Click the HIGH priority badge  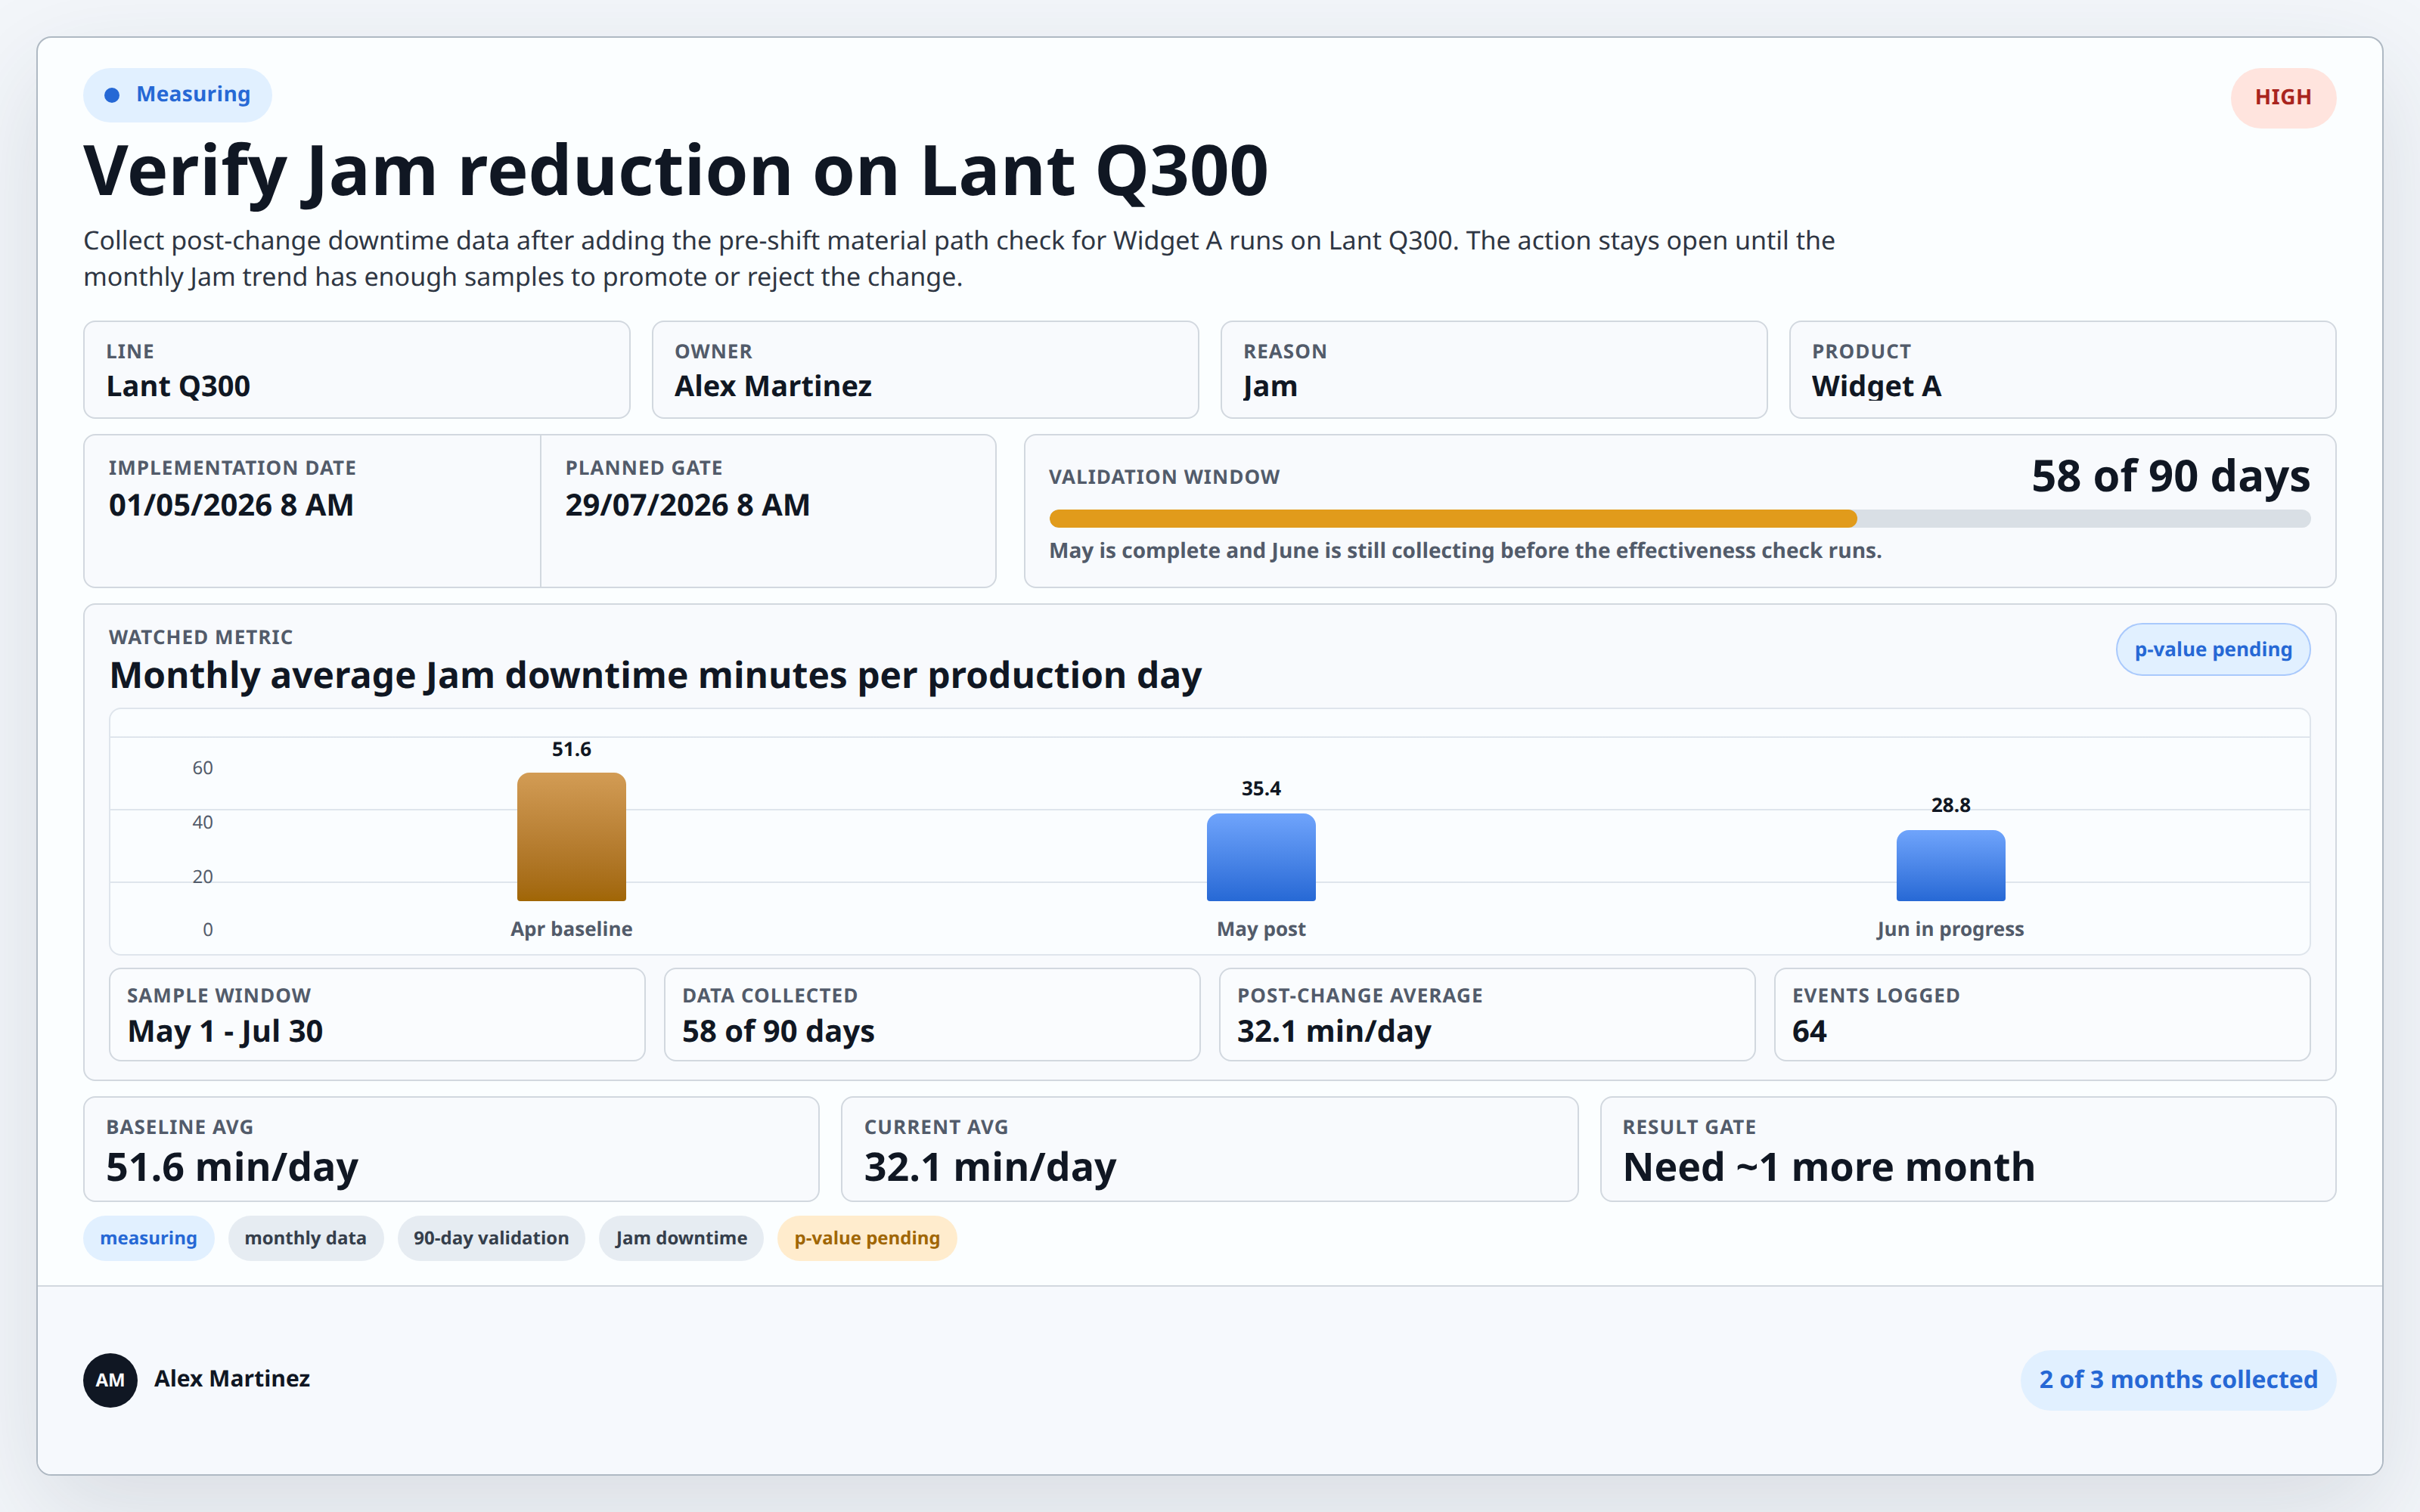coord(2282,97)
